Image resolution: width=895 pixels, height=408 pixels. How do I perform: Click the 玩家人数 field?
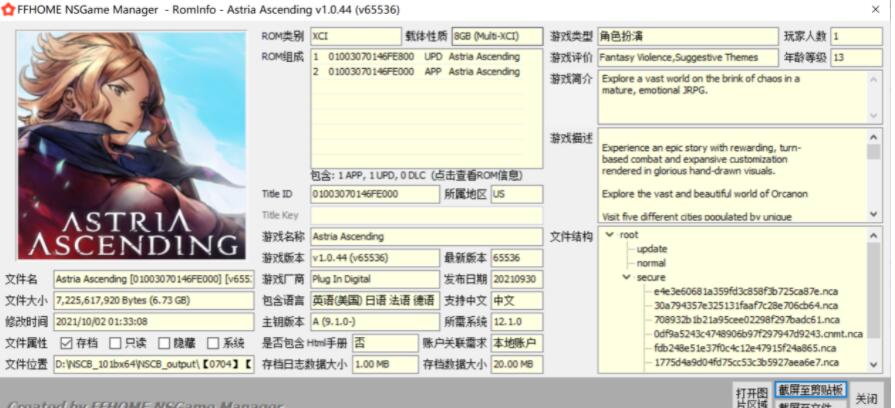click(x=856, y=36)
